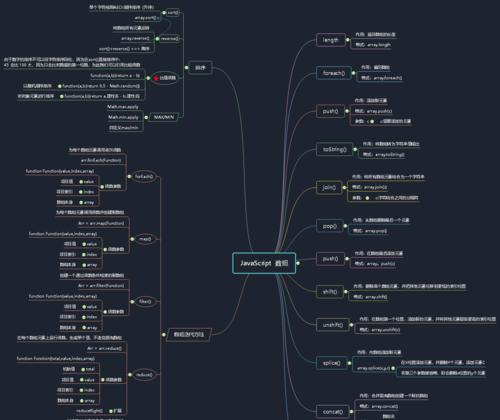Image resolution: width=500 pixels, height=420 pixels.
Task: Select the shift() node
Action: pyautogui.click(x=330, y=292)
